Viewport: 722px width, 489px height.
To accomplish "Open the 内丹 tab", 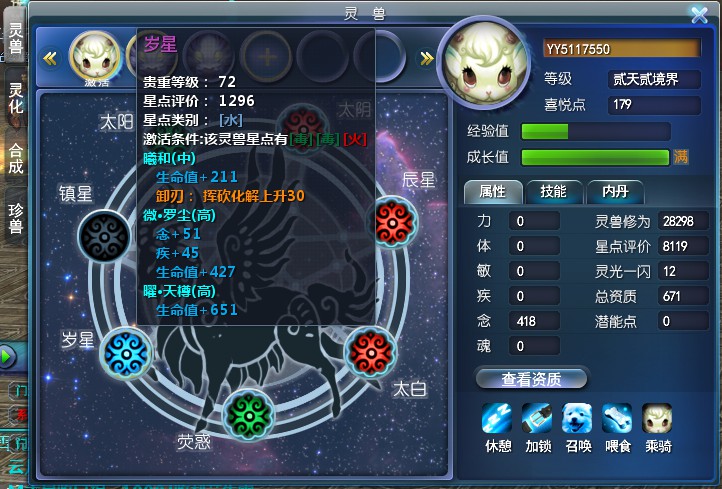I will pyautogui.click(x=615, y=192).
